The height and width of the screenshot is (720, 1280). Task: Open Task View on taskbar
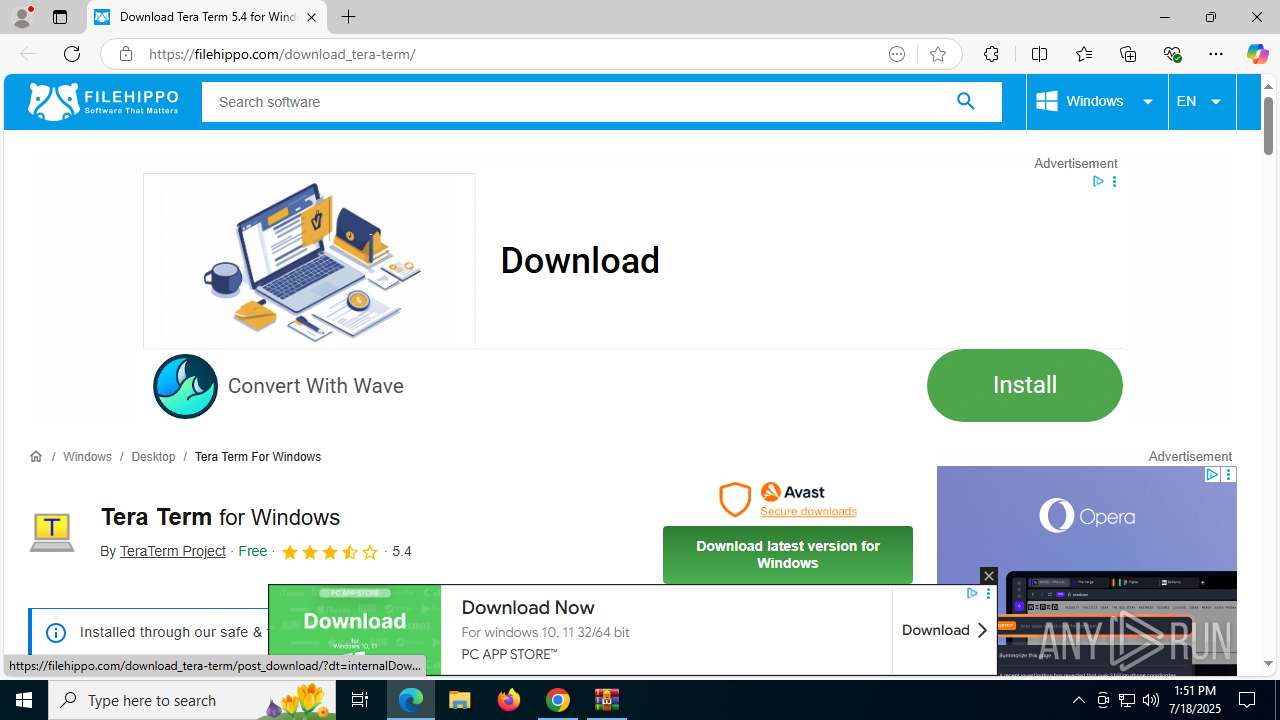(x=361, y=700)
